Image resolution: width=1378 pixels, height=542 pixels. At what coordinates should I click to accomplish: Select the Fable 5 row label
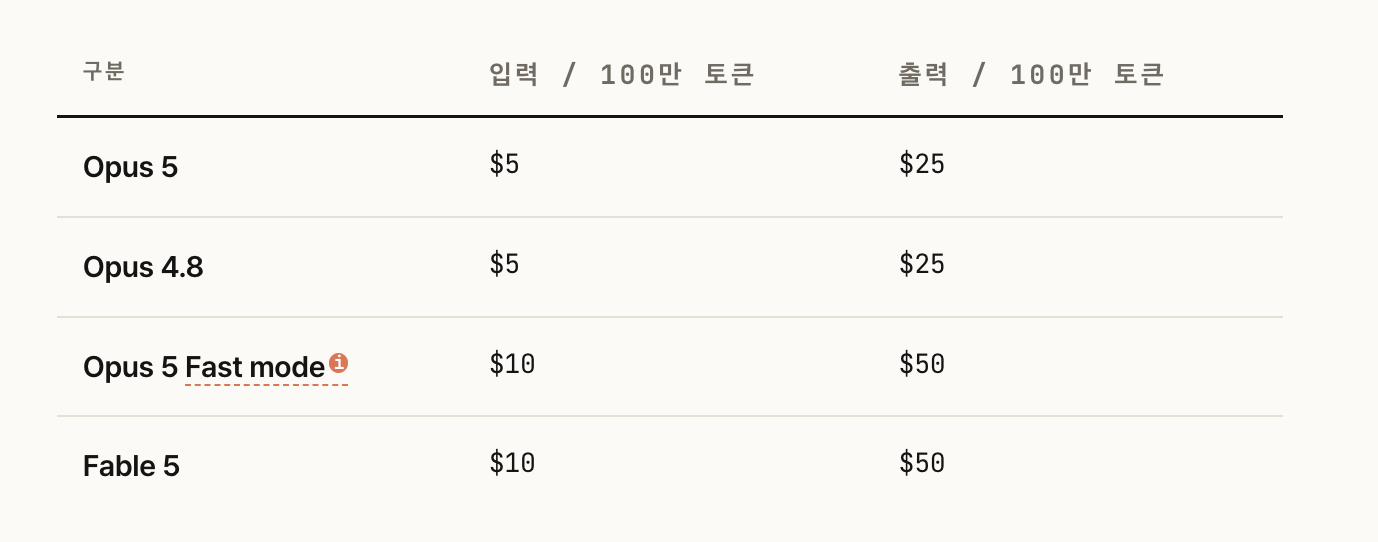tap(131, 466)
